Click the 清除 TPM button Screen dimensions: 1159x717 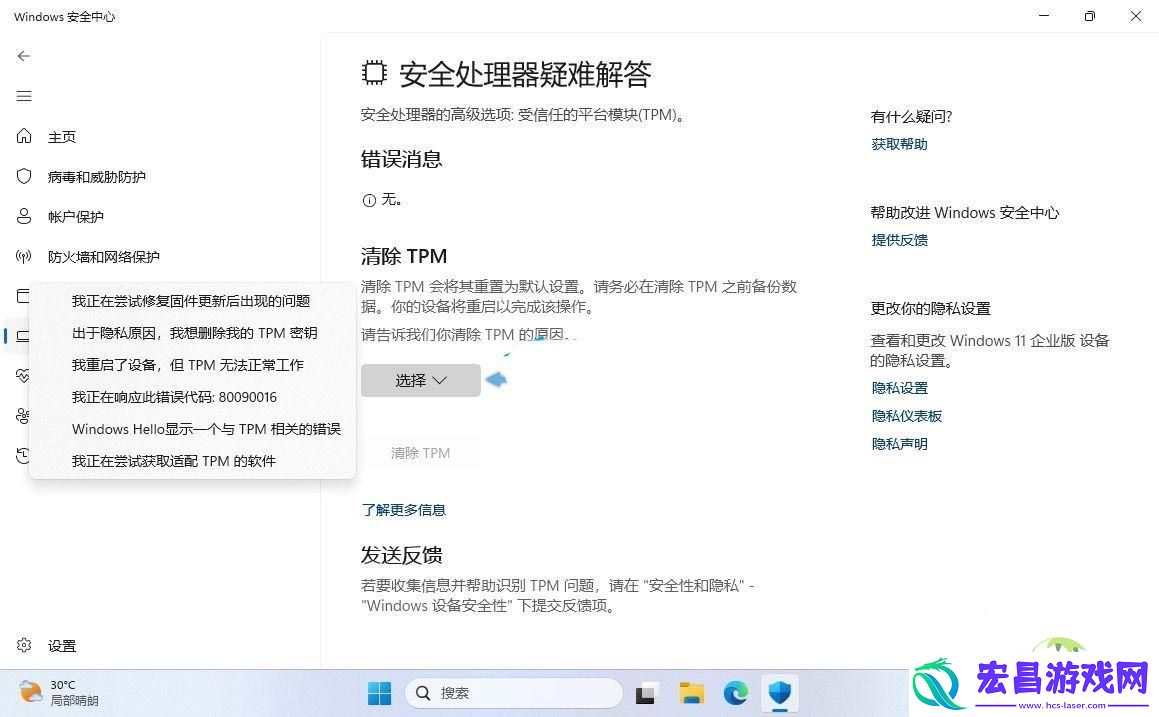point(420,452)
